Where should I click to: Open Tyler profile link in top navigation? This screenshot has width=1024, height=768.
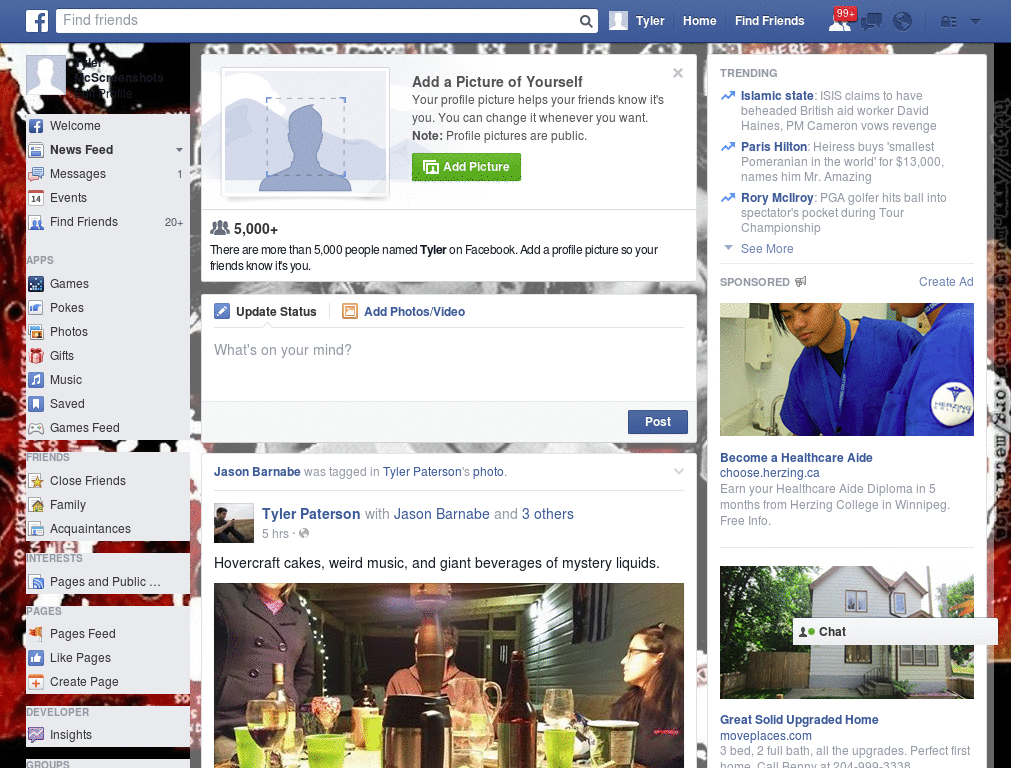tap(650, 21)
